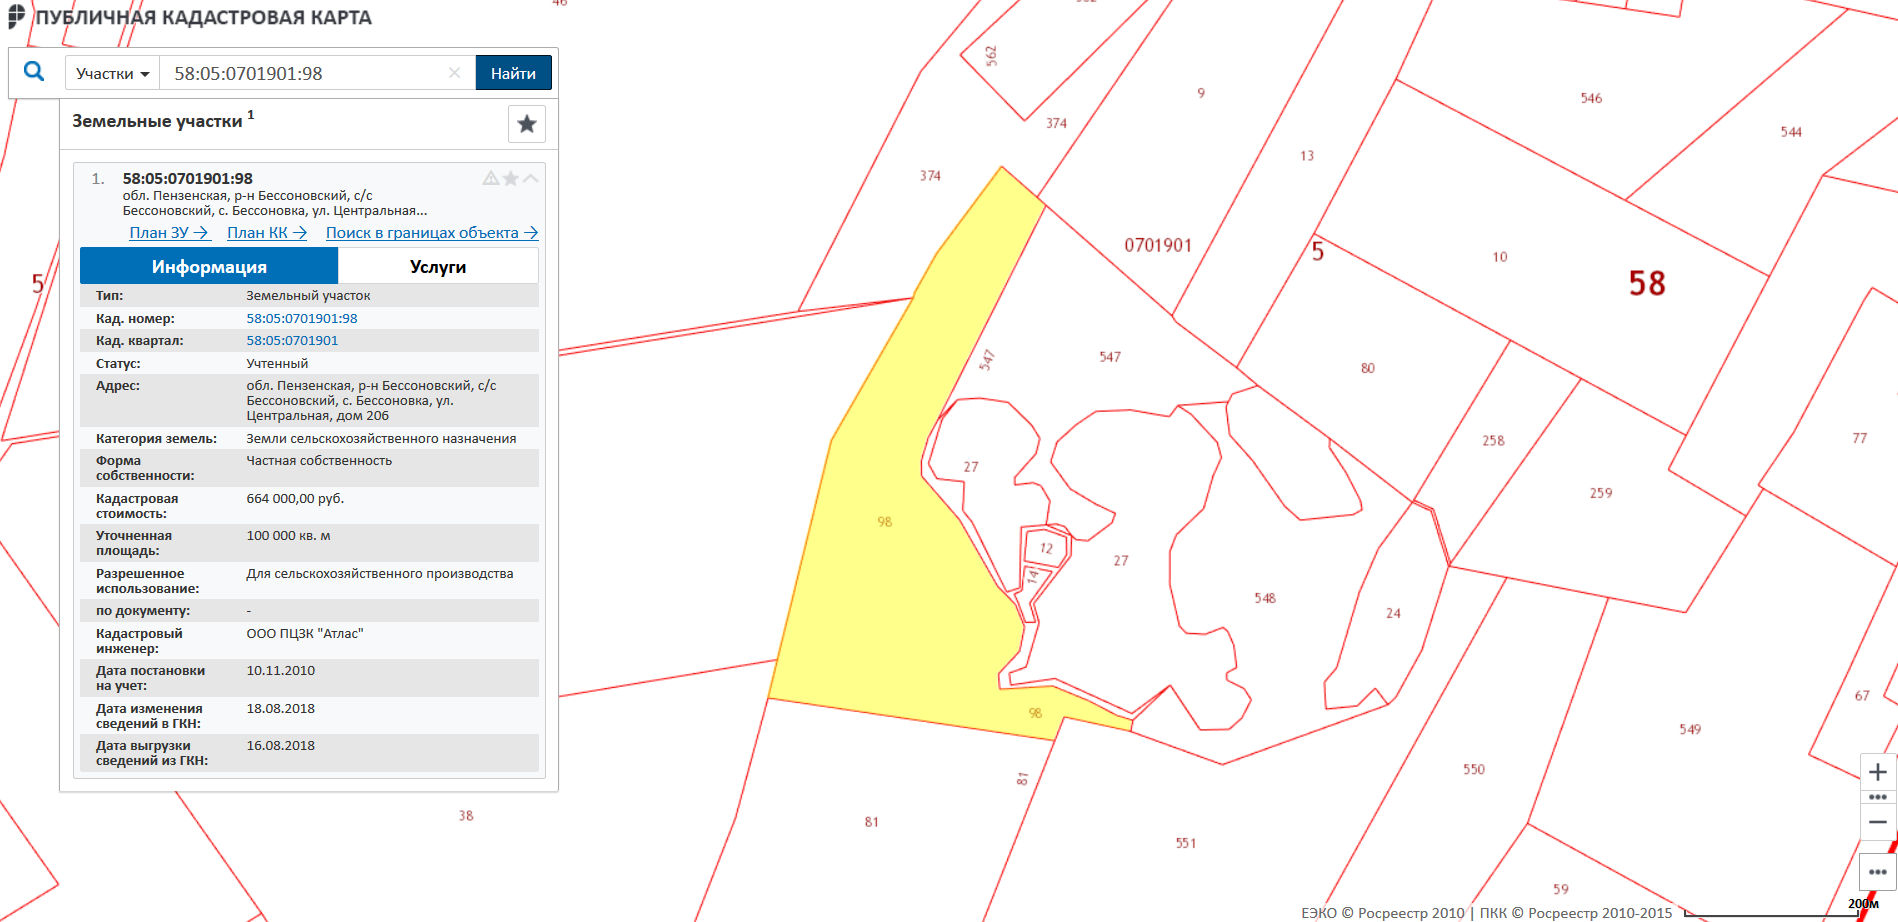Click parcel 549 on the map

pyautogui.click(x=1690, y=729)
